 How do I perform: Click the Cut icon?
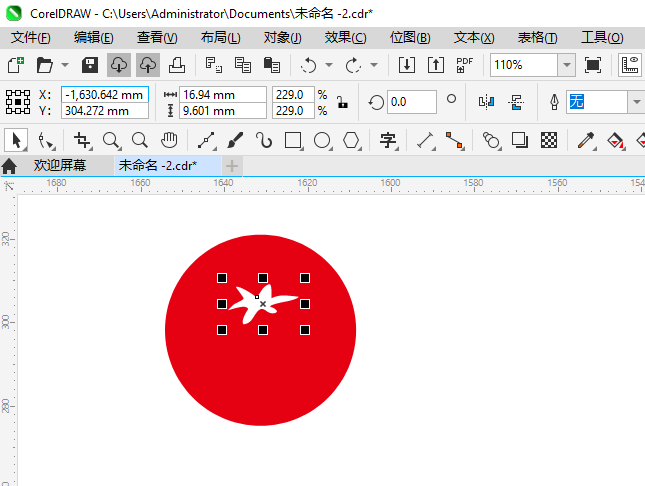click(x=213, y=65)
